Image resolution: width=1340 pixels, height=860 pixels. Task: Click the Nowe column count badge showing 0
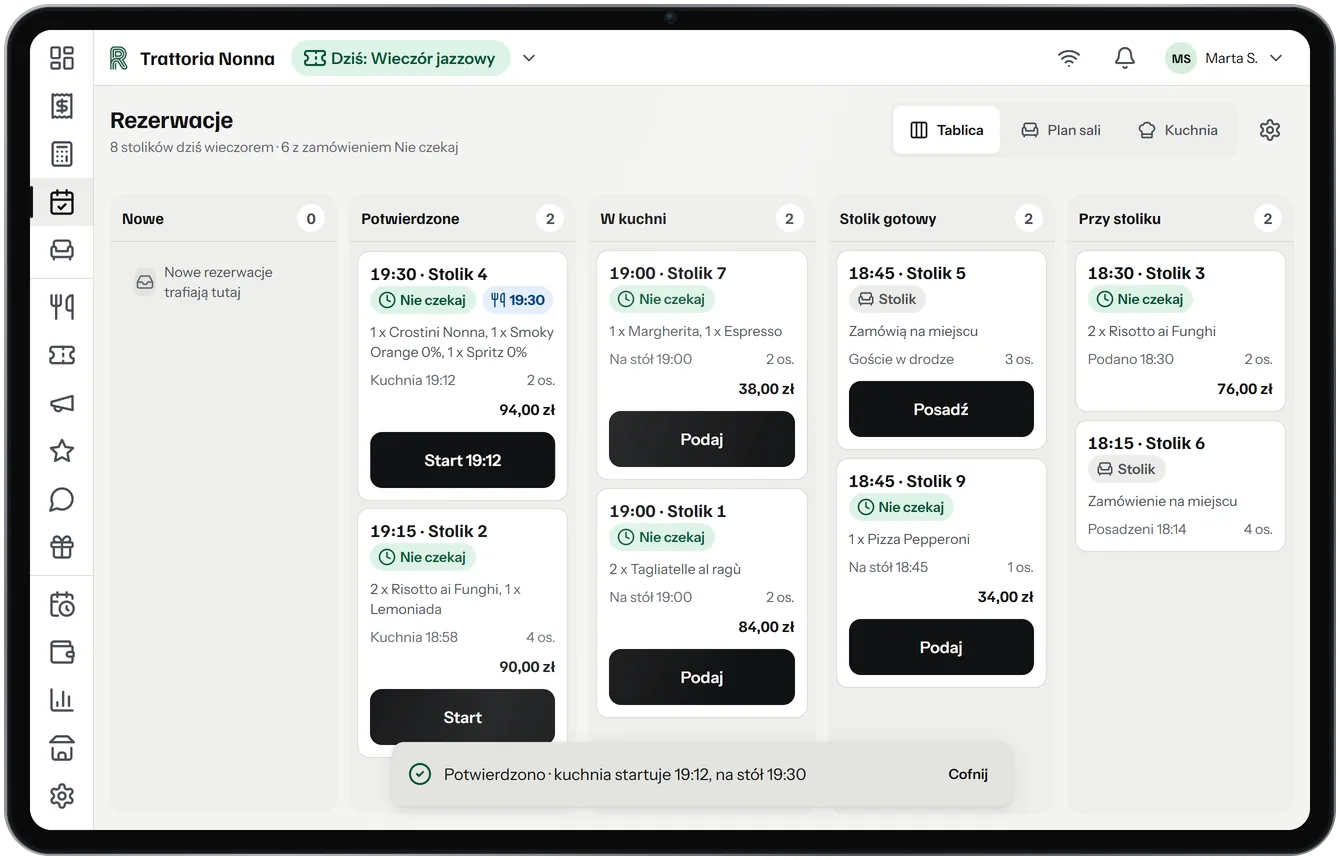click(311, 219)
